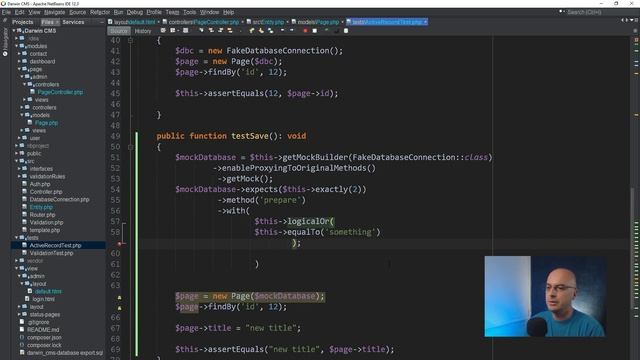Click the interfaces folder icon
Viewport: 640px width, 360px height.
[x=24, y=169]
